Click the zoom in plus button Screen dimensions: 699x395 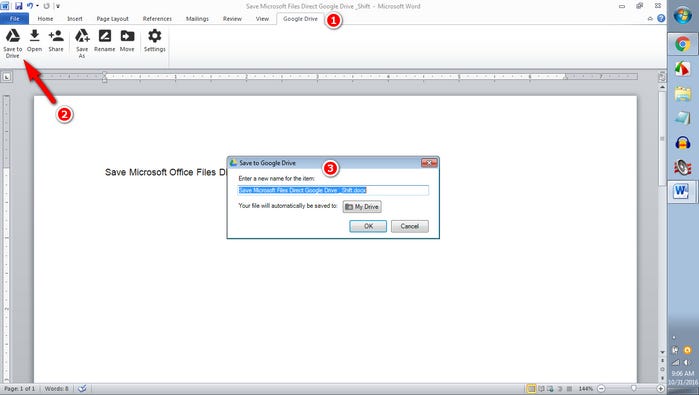[661, 389]
